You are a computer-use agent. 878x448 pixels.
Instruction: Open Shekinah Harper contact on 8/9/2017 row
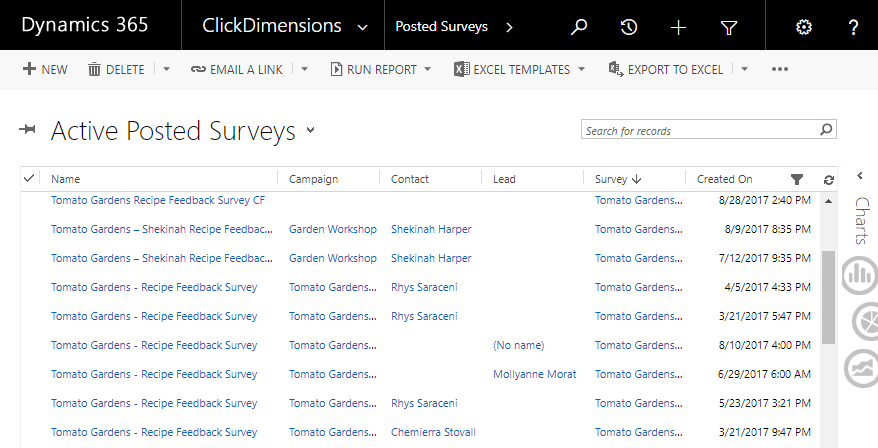pos(431,229)
